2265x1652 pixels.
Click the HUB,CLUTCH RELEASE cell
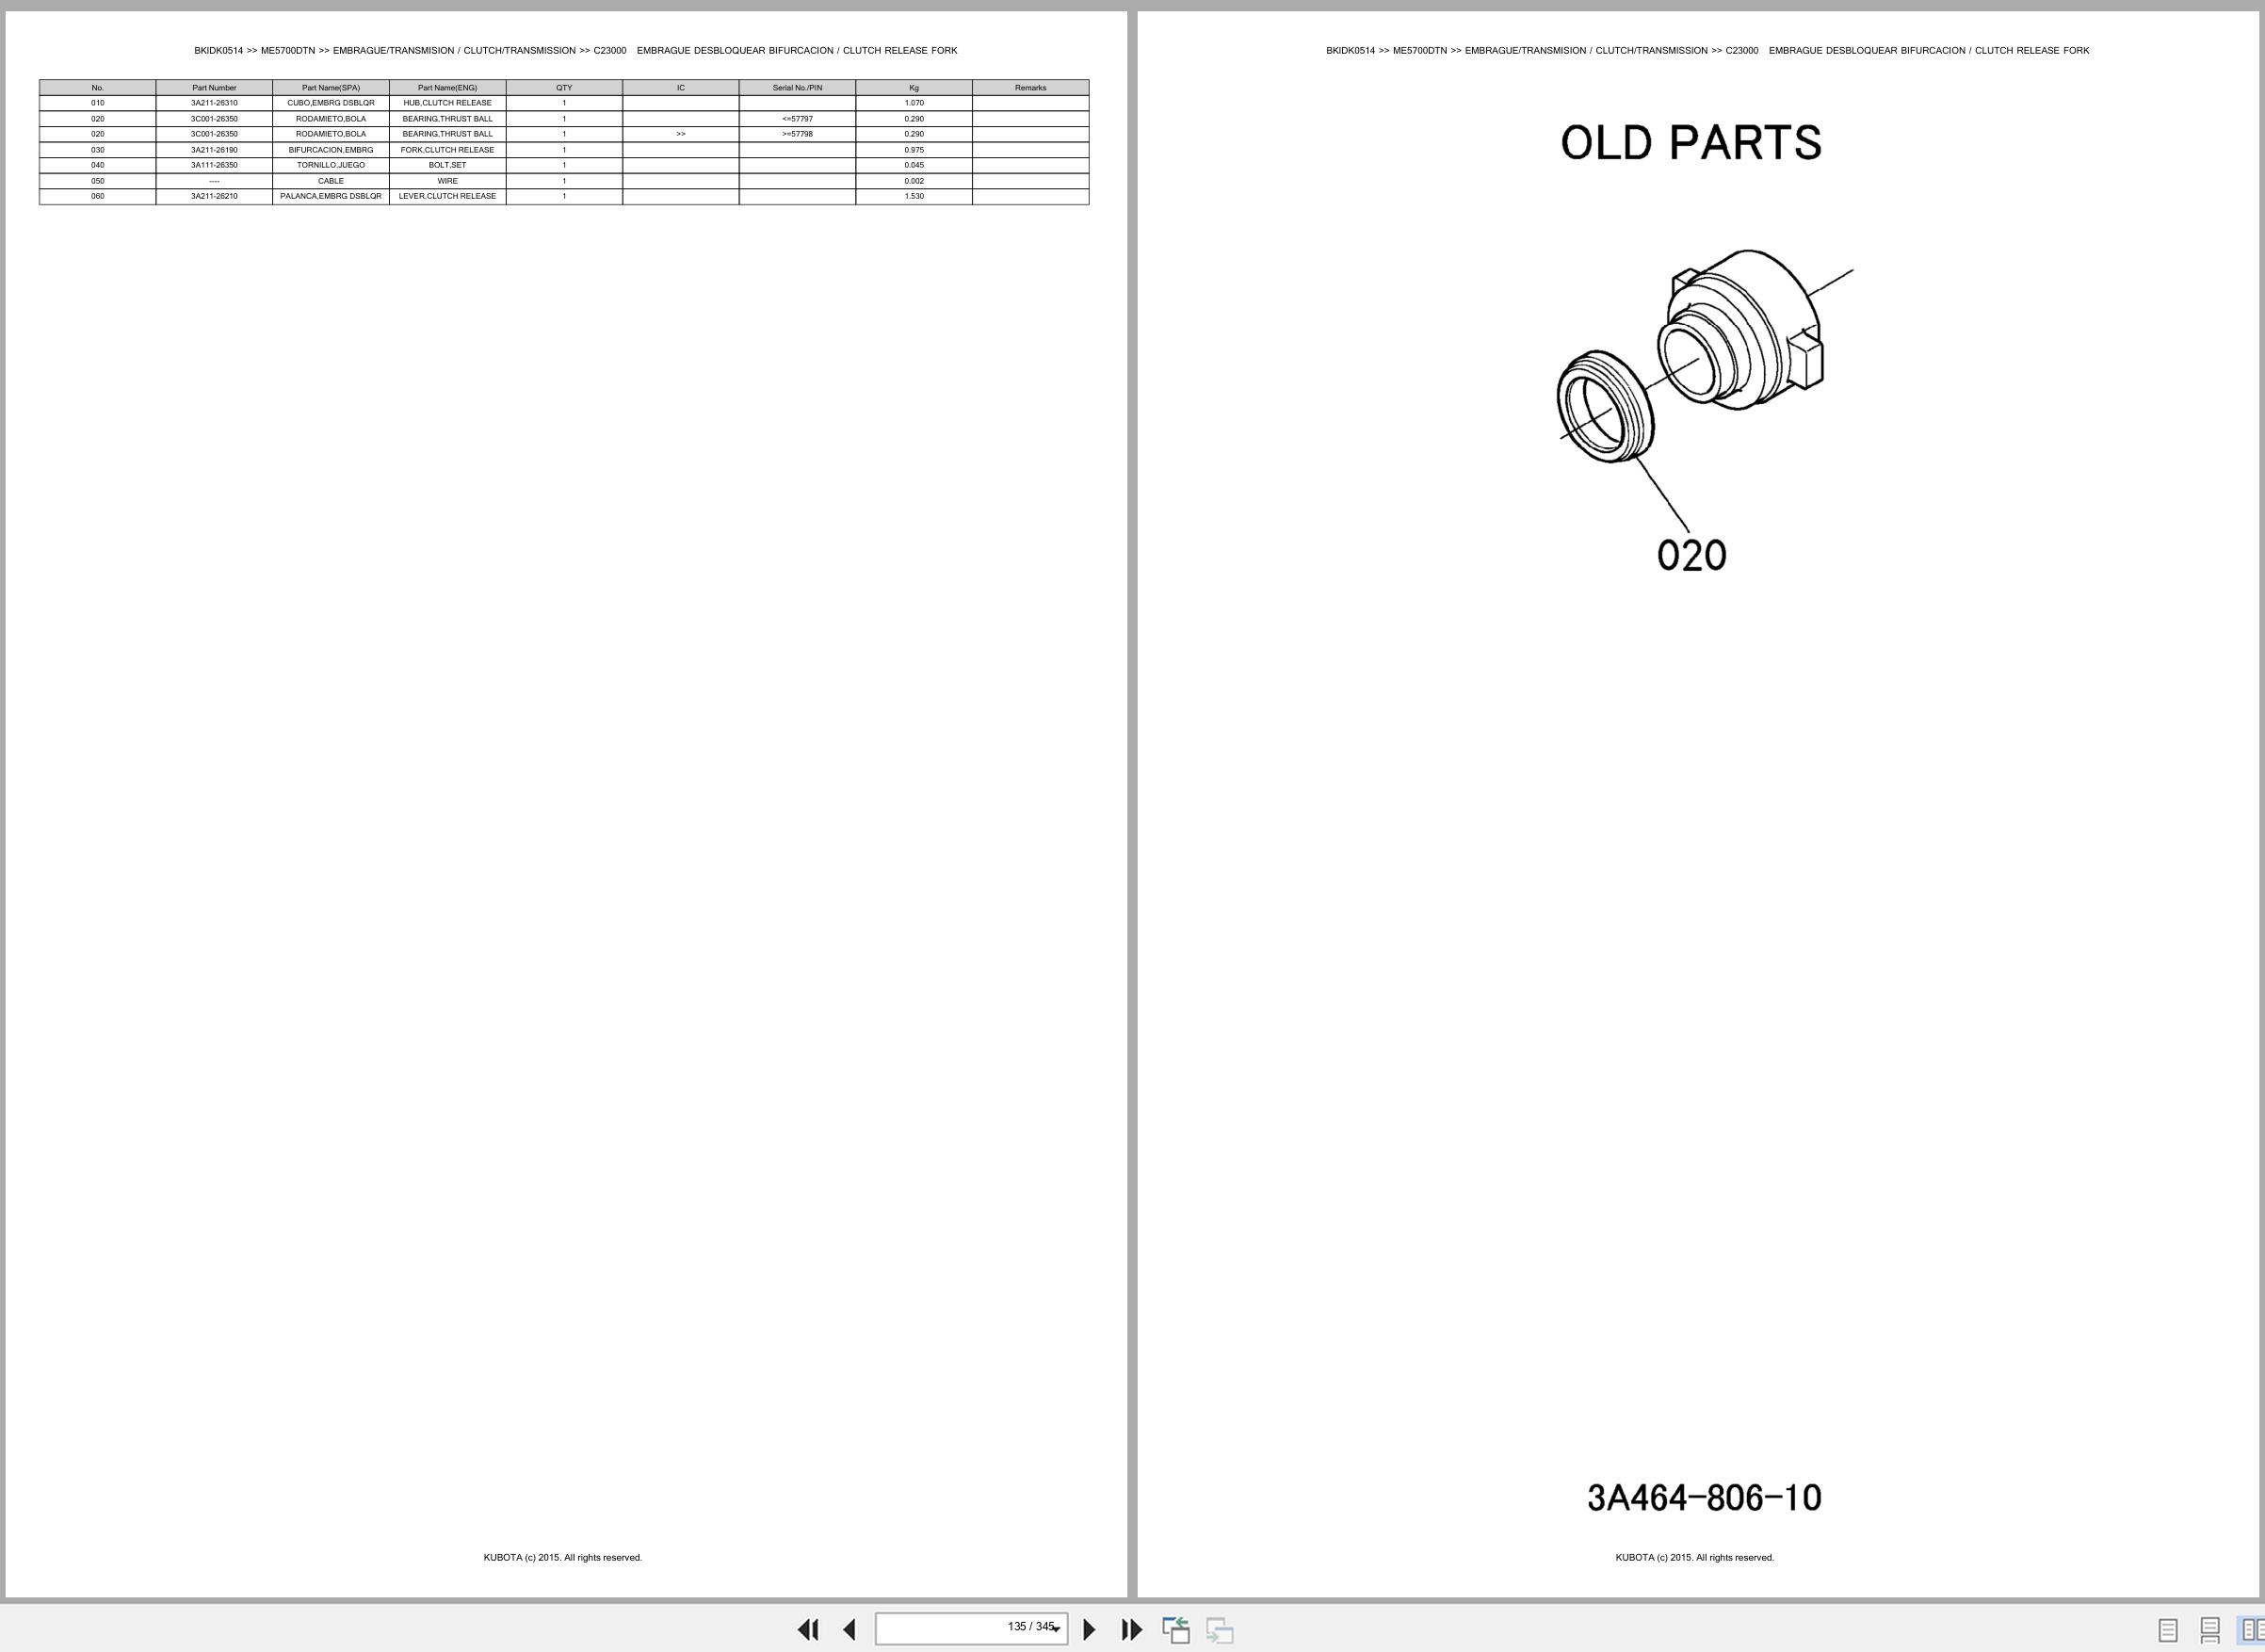447,103
